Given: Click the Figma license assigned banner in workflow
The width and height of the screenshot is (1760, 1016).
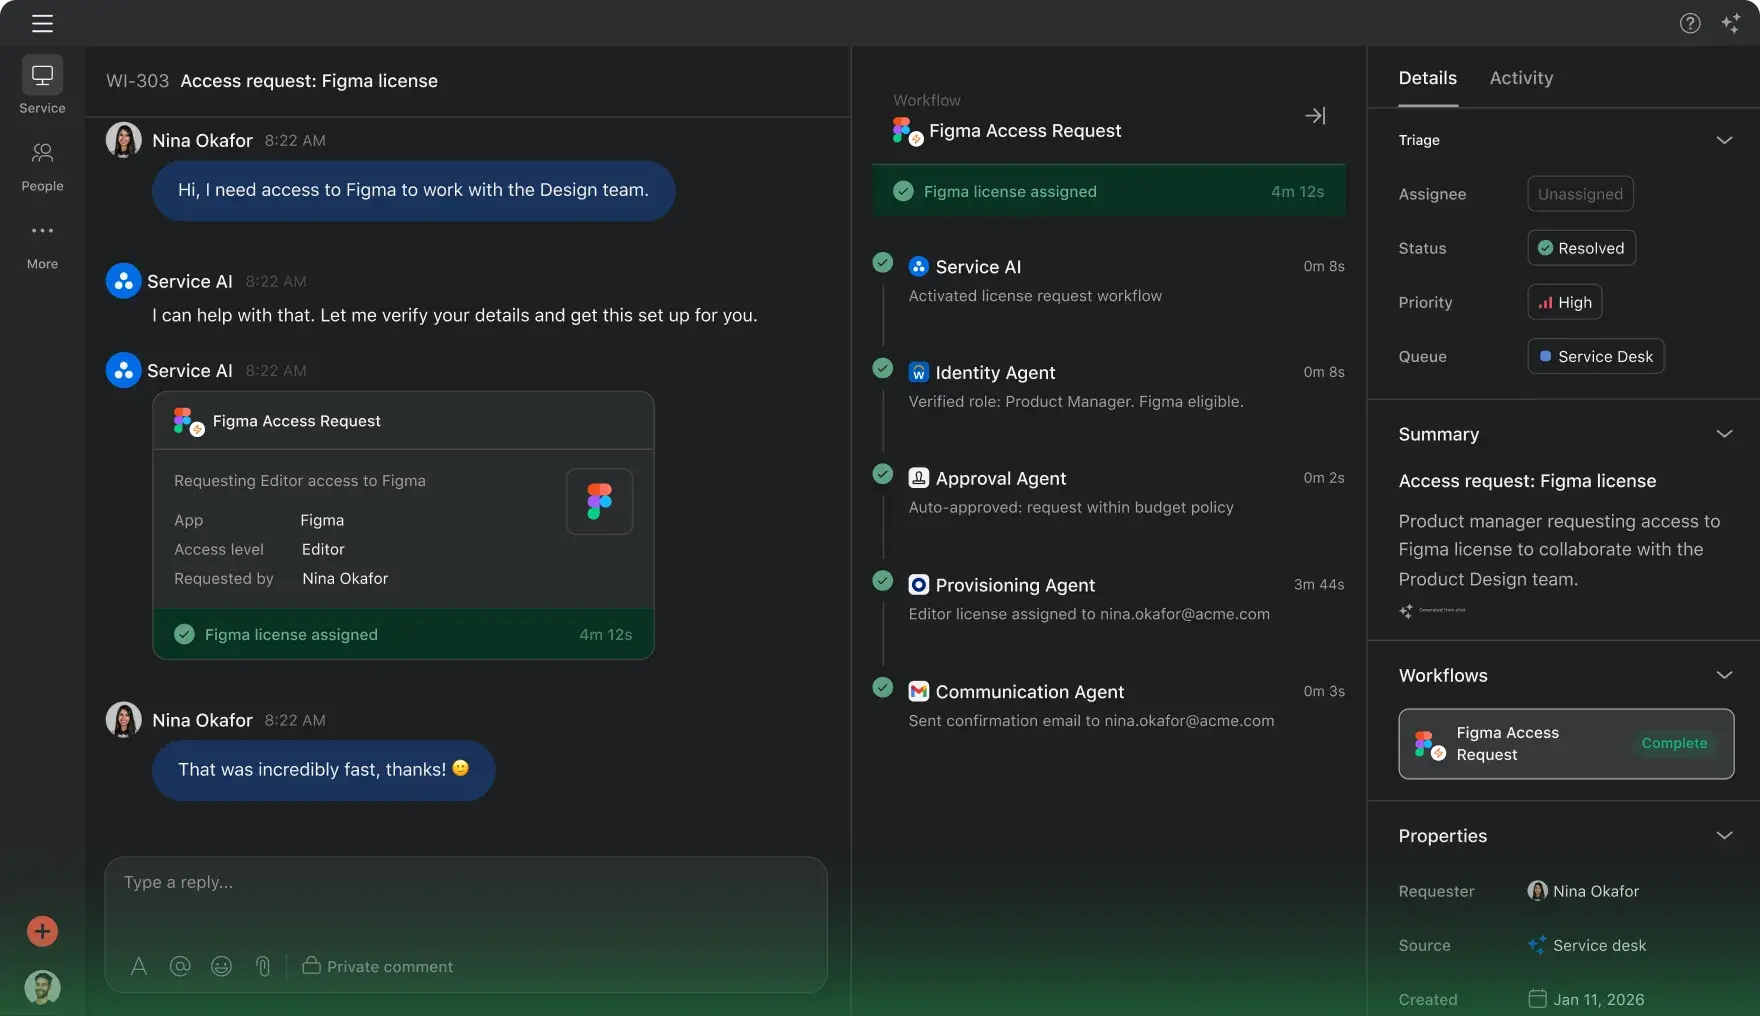Looking at the screenshot, I should coord(1108,191).
